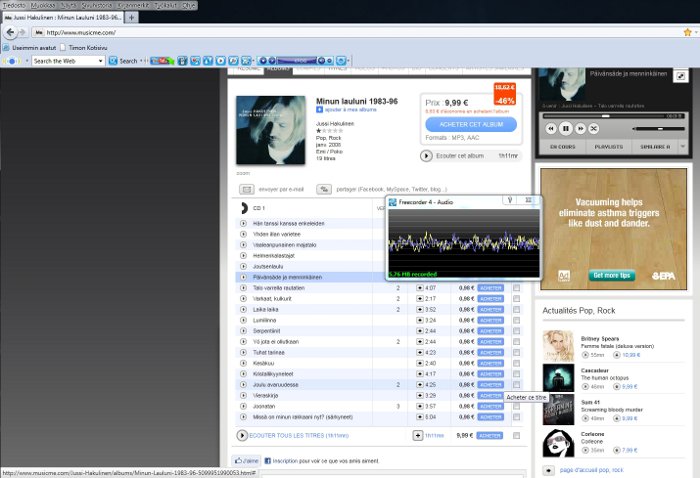Screen dimensions: 700x478
Task: Click Get more tips ad button
Action: [611, 275]
